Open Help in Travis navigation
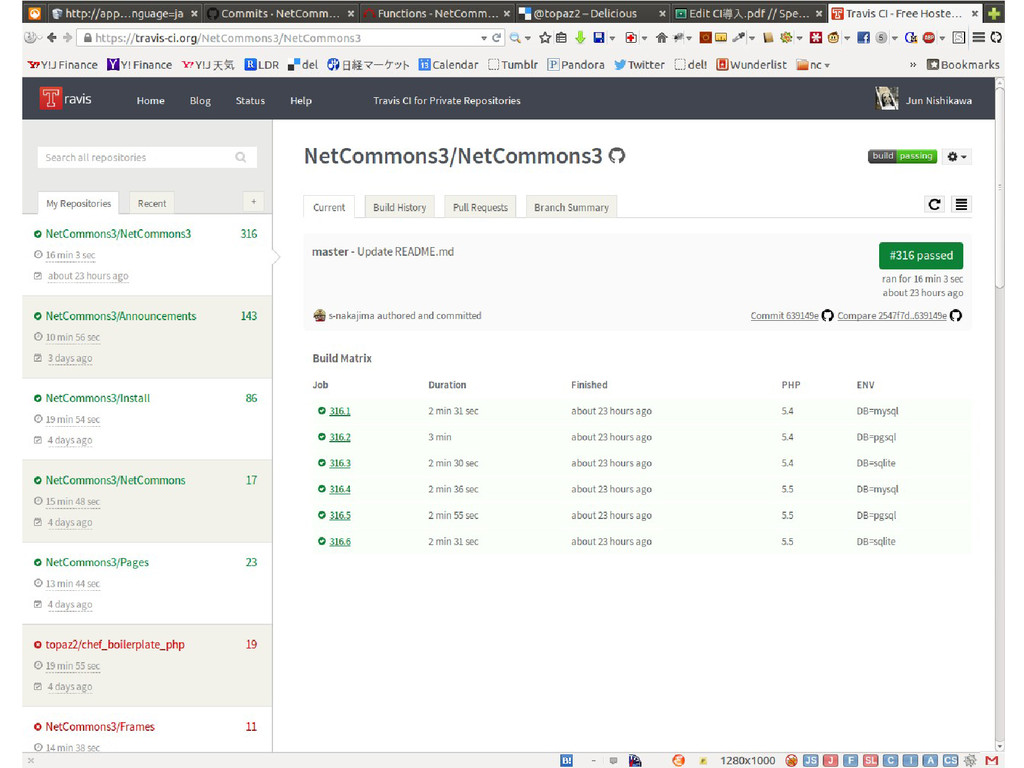The width and height of the screenshot is (1024, 768). [300, 101]
